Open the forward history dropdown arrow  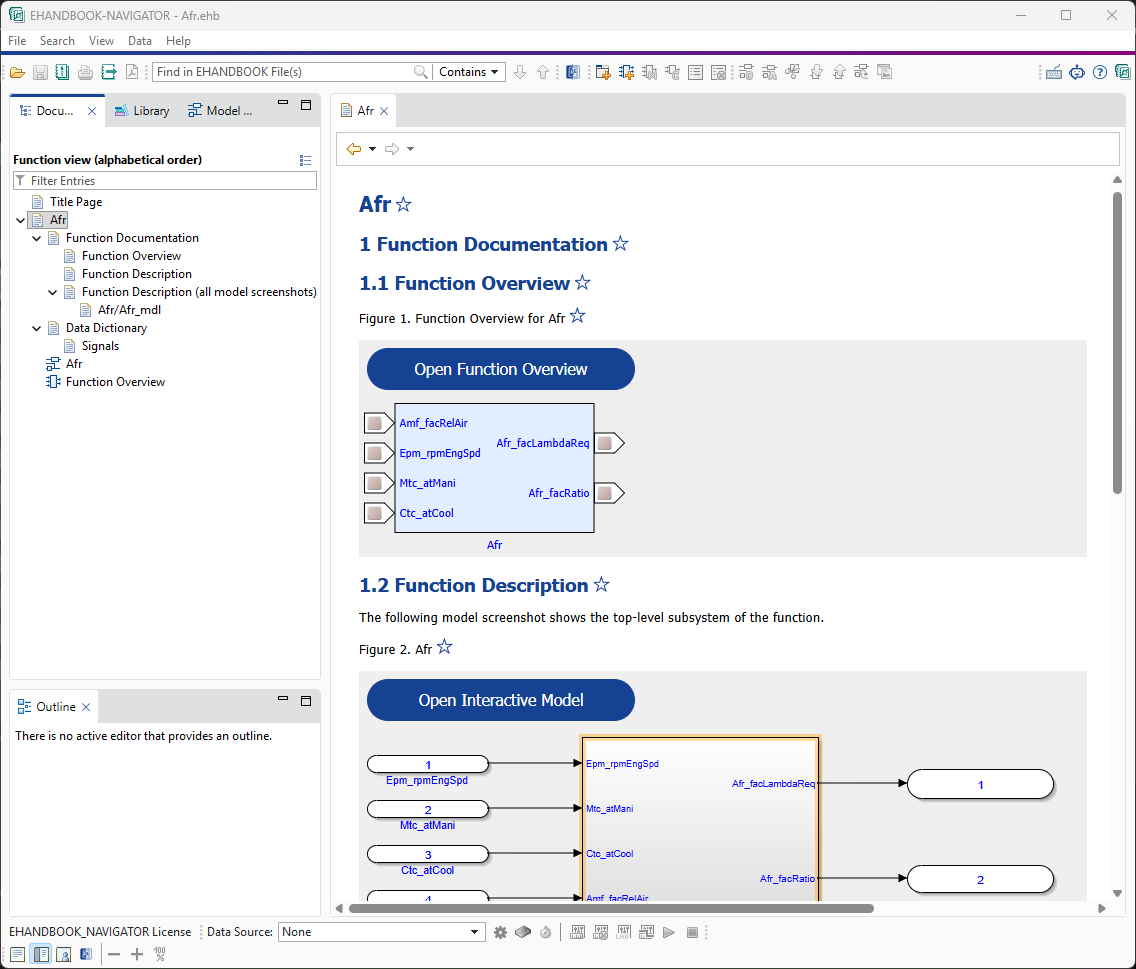click(411, 149)
